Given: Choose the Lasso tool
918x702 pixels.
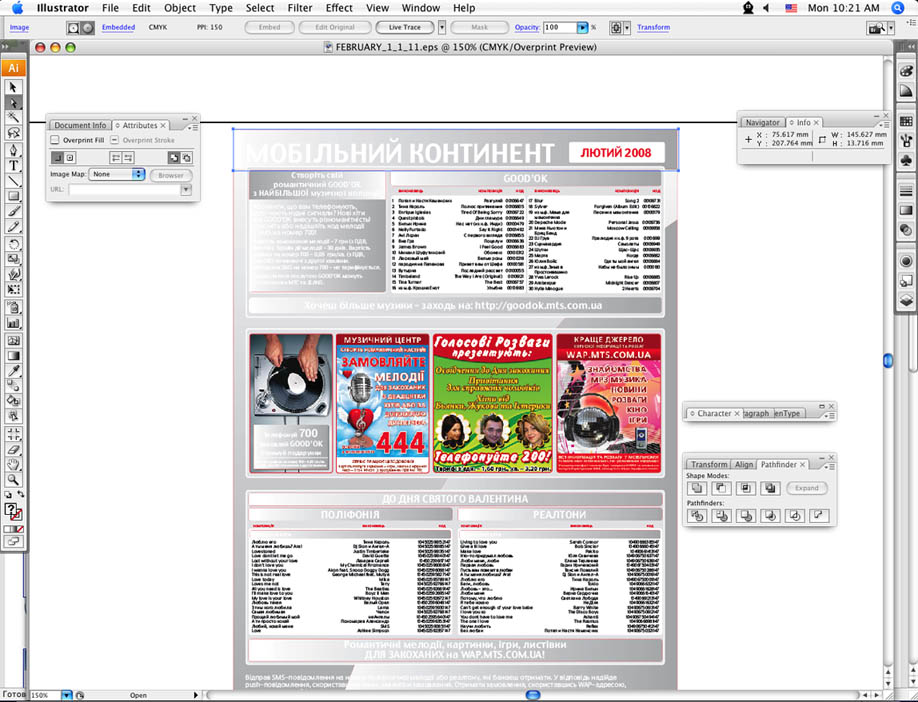Looking at the screenshot, I should pos(13,133).
